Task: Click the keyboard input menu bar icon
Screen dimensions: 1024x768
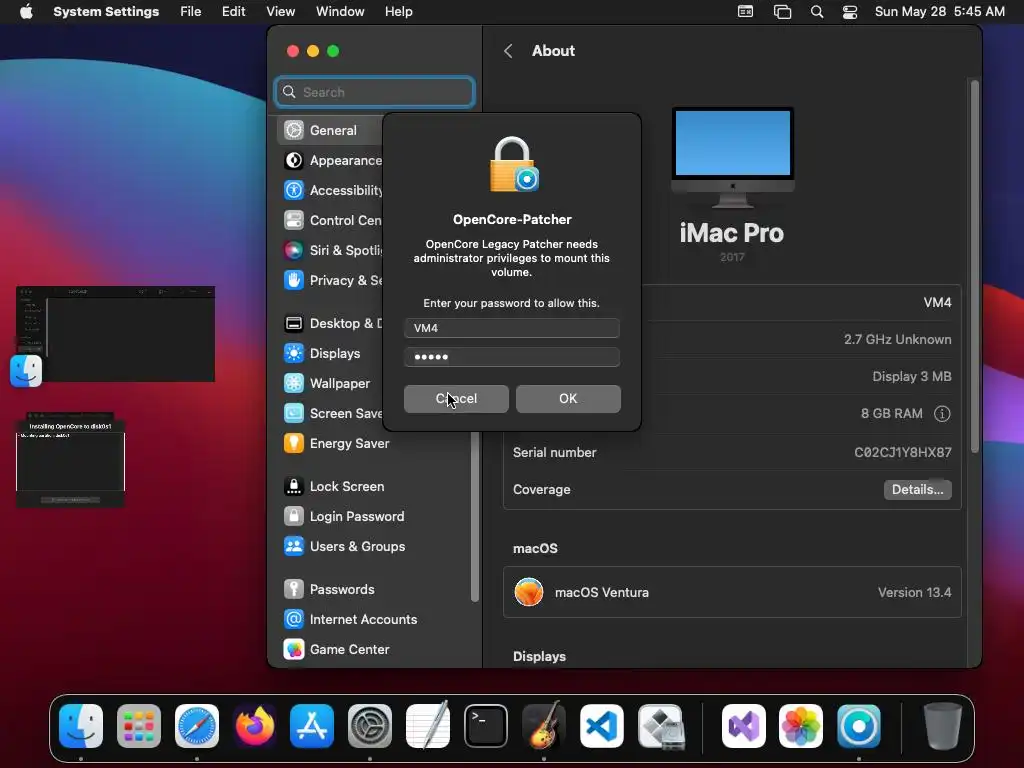Action: click(x=745, y=12)
